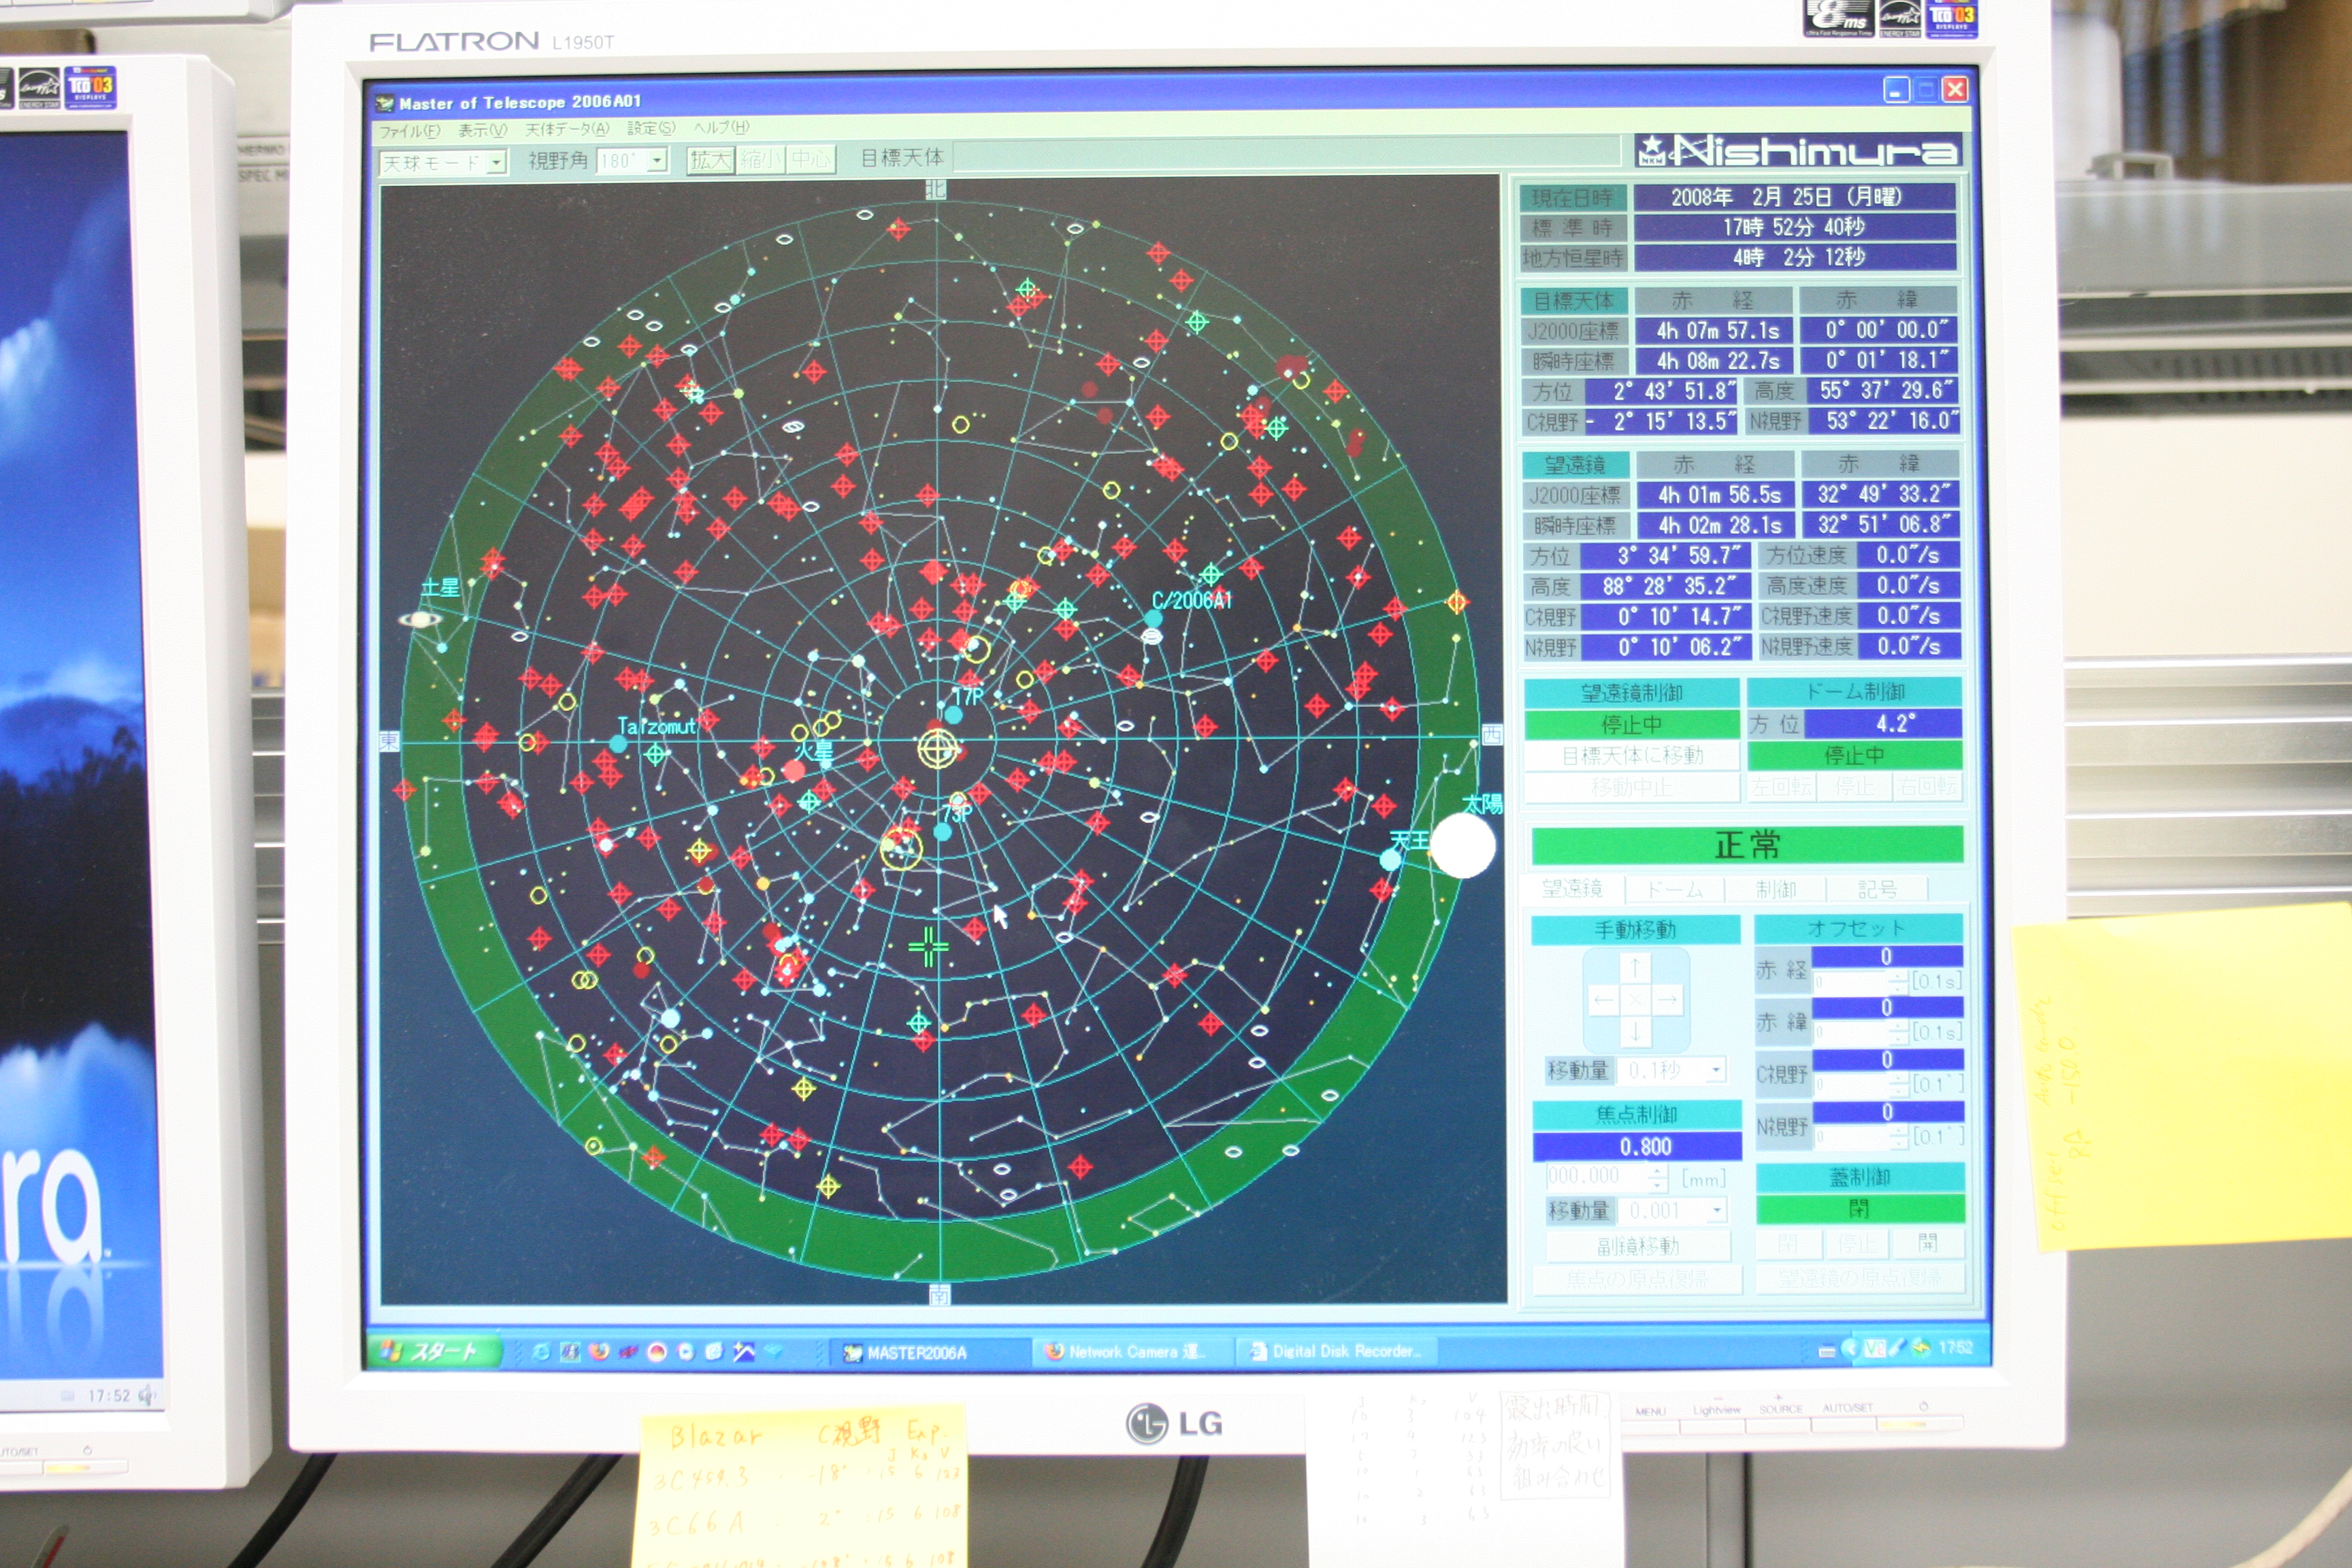Click the 縮小 zoom-out button
Image resolution: width=2352 pixels, height=1568 pixels.
(761, 160)
